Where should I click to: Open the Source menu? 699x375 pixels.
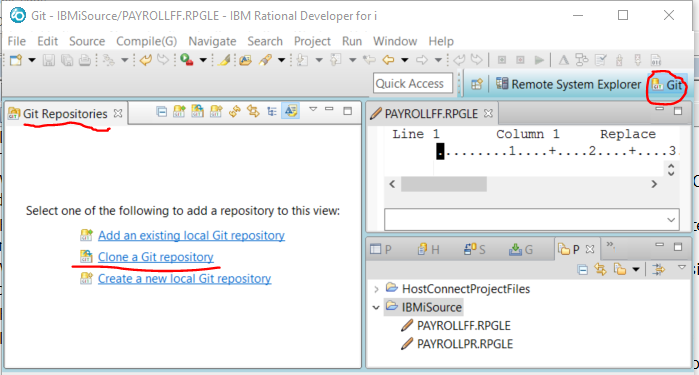click(87, 41)
